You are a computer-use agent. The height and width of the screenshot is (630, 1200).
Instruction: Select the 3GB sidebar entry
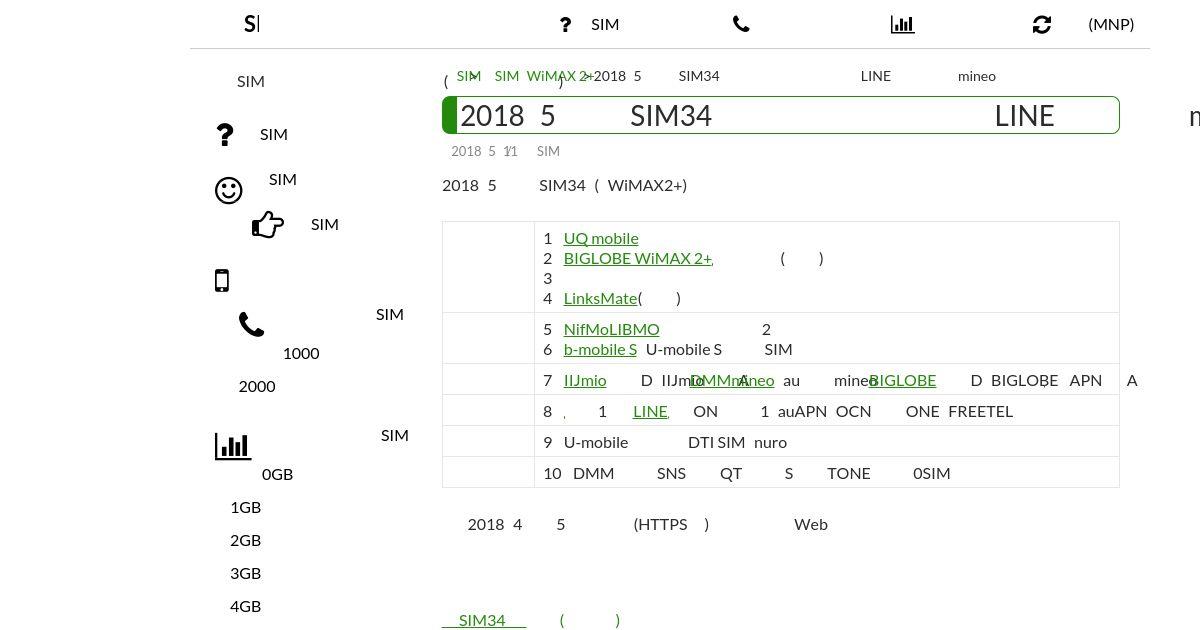coord(245,573)
